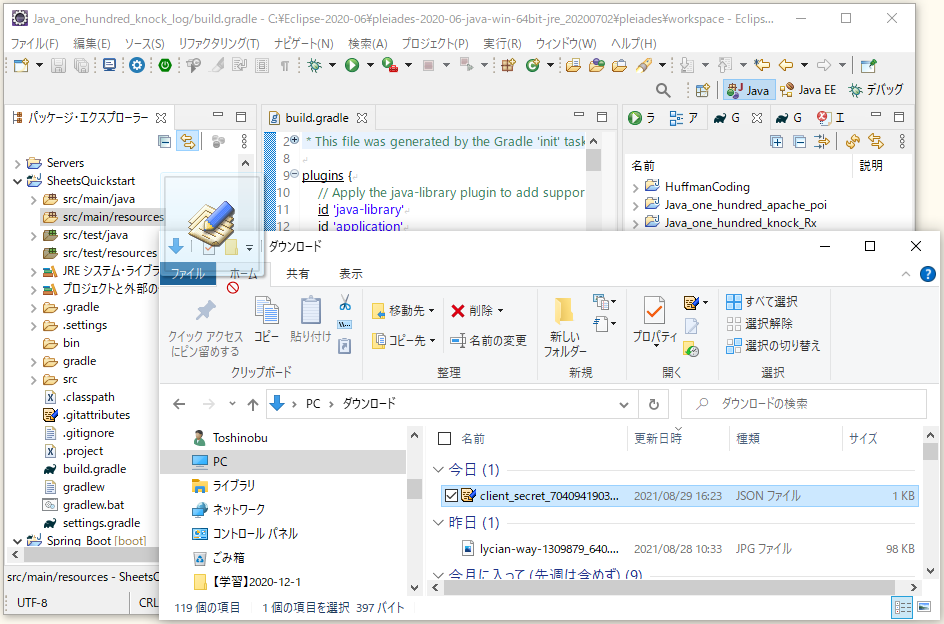Image resolution: width=944 pixels, height=624 pixels.
Task: Open the 移動先 dropdown menu
Action: point(430,310)
